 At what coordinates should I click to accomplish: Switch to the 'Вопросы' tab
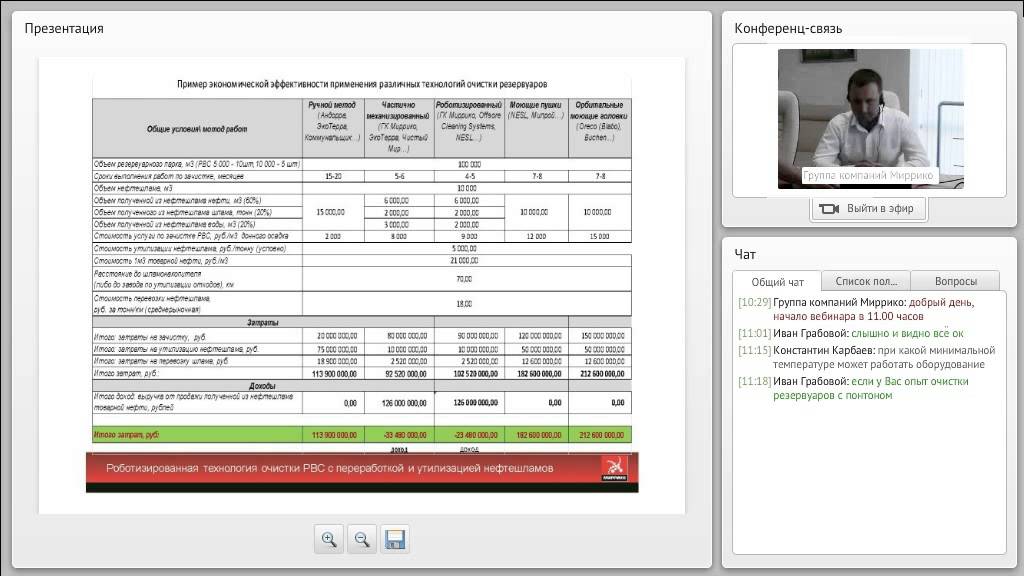click(x=955, y=281)
